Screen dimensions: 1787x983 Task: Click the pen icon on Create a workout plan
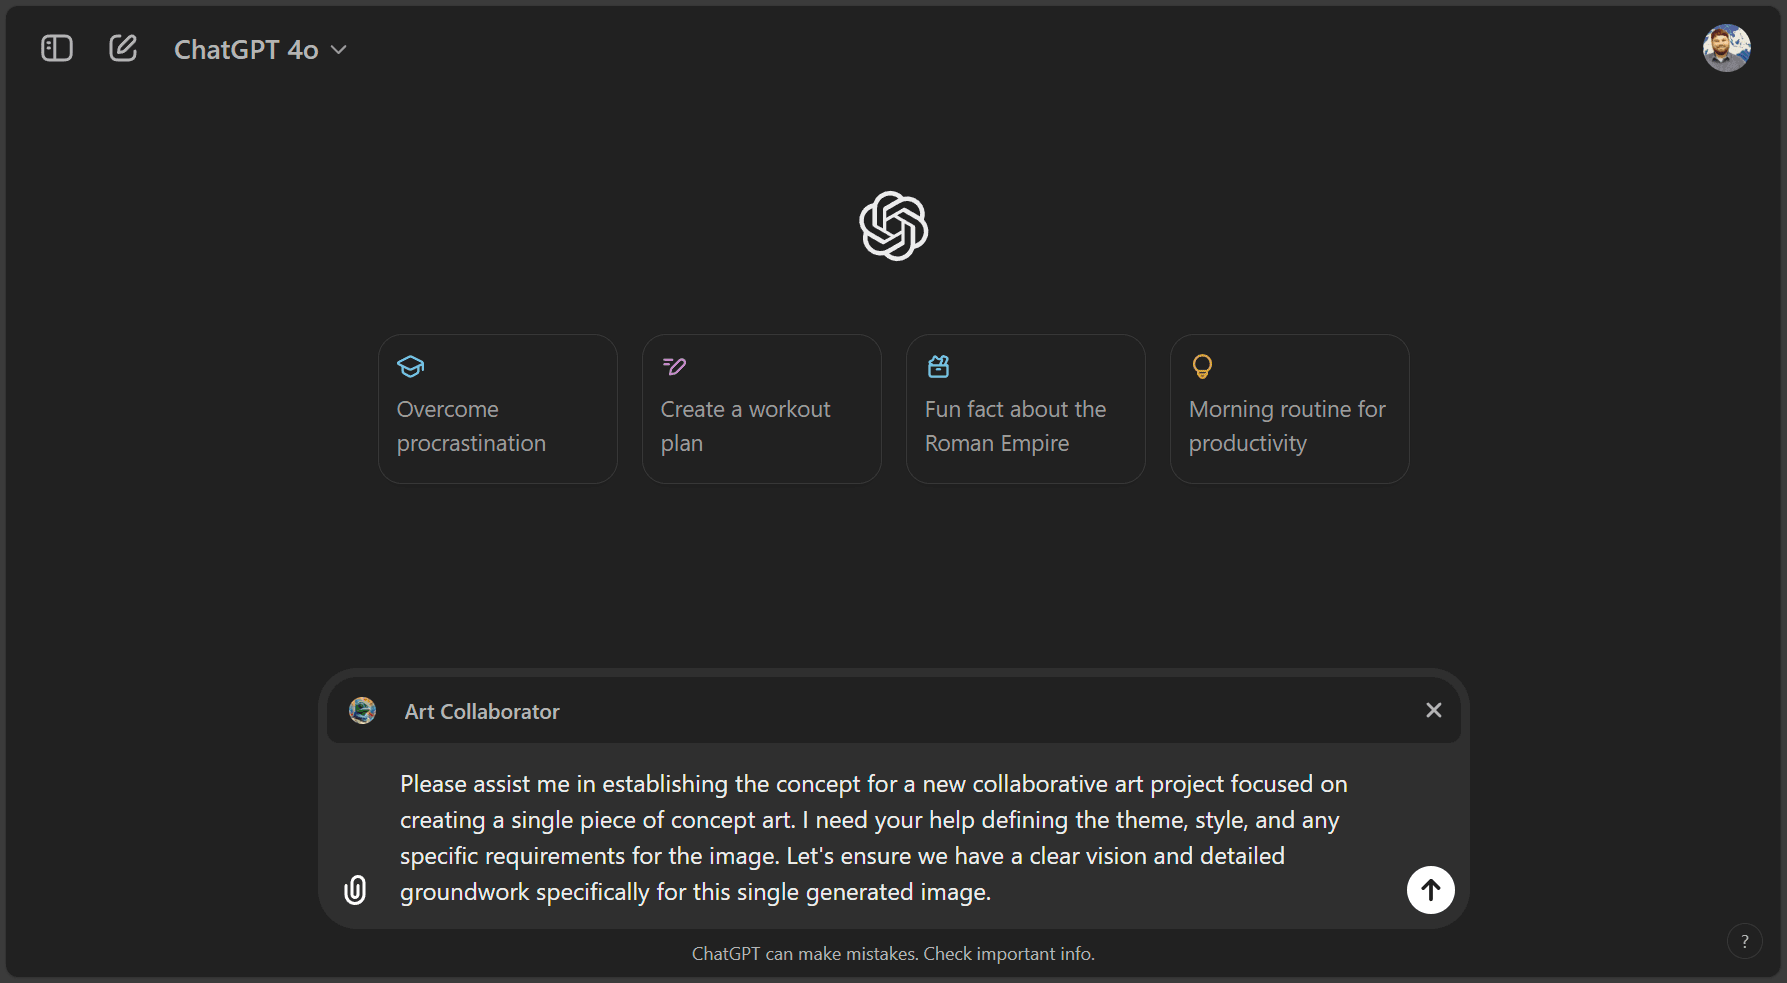pos(674,366)
